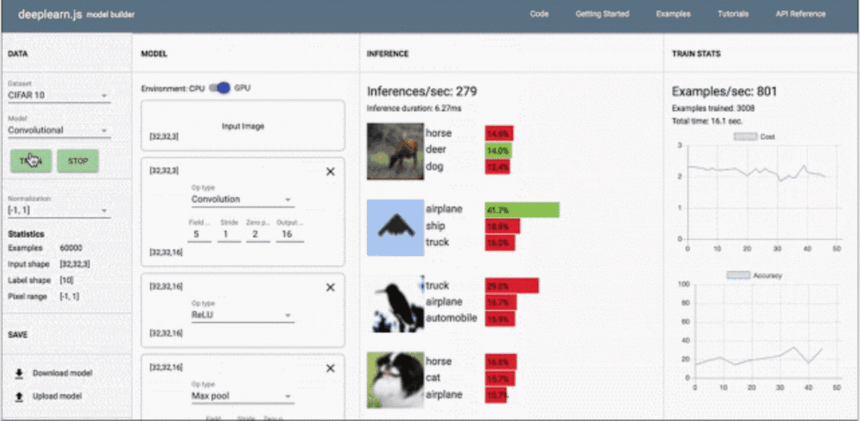The width and height of the screenshot is (860, 421).
Task: Toggle the CPU/GPU environment switch
Action: click(219, 88)
